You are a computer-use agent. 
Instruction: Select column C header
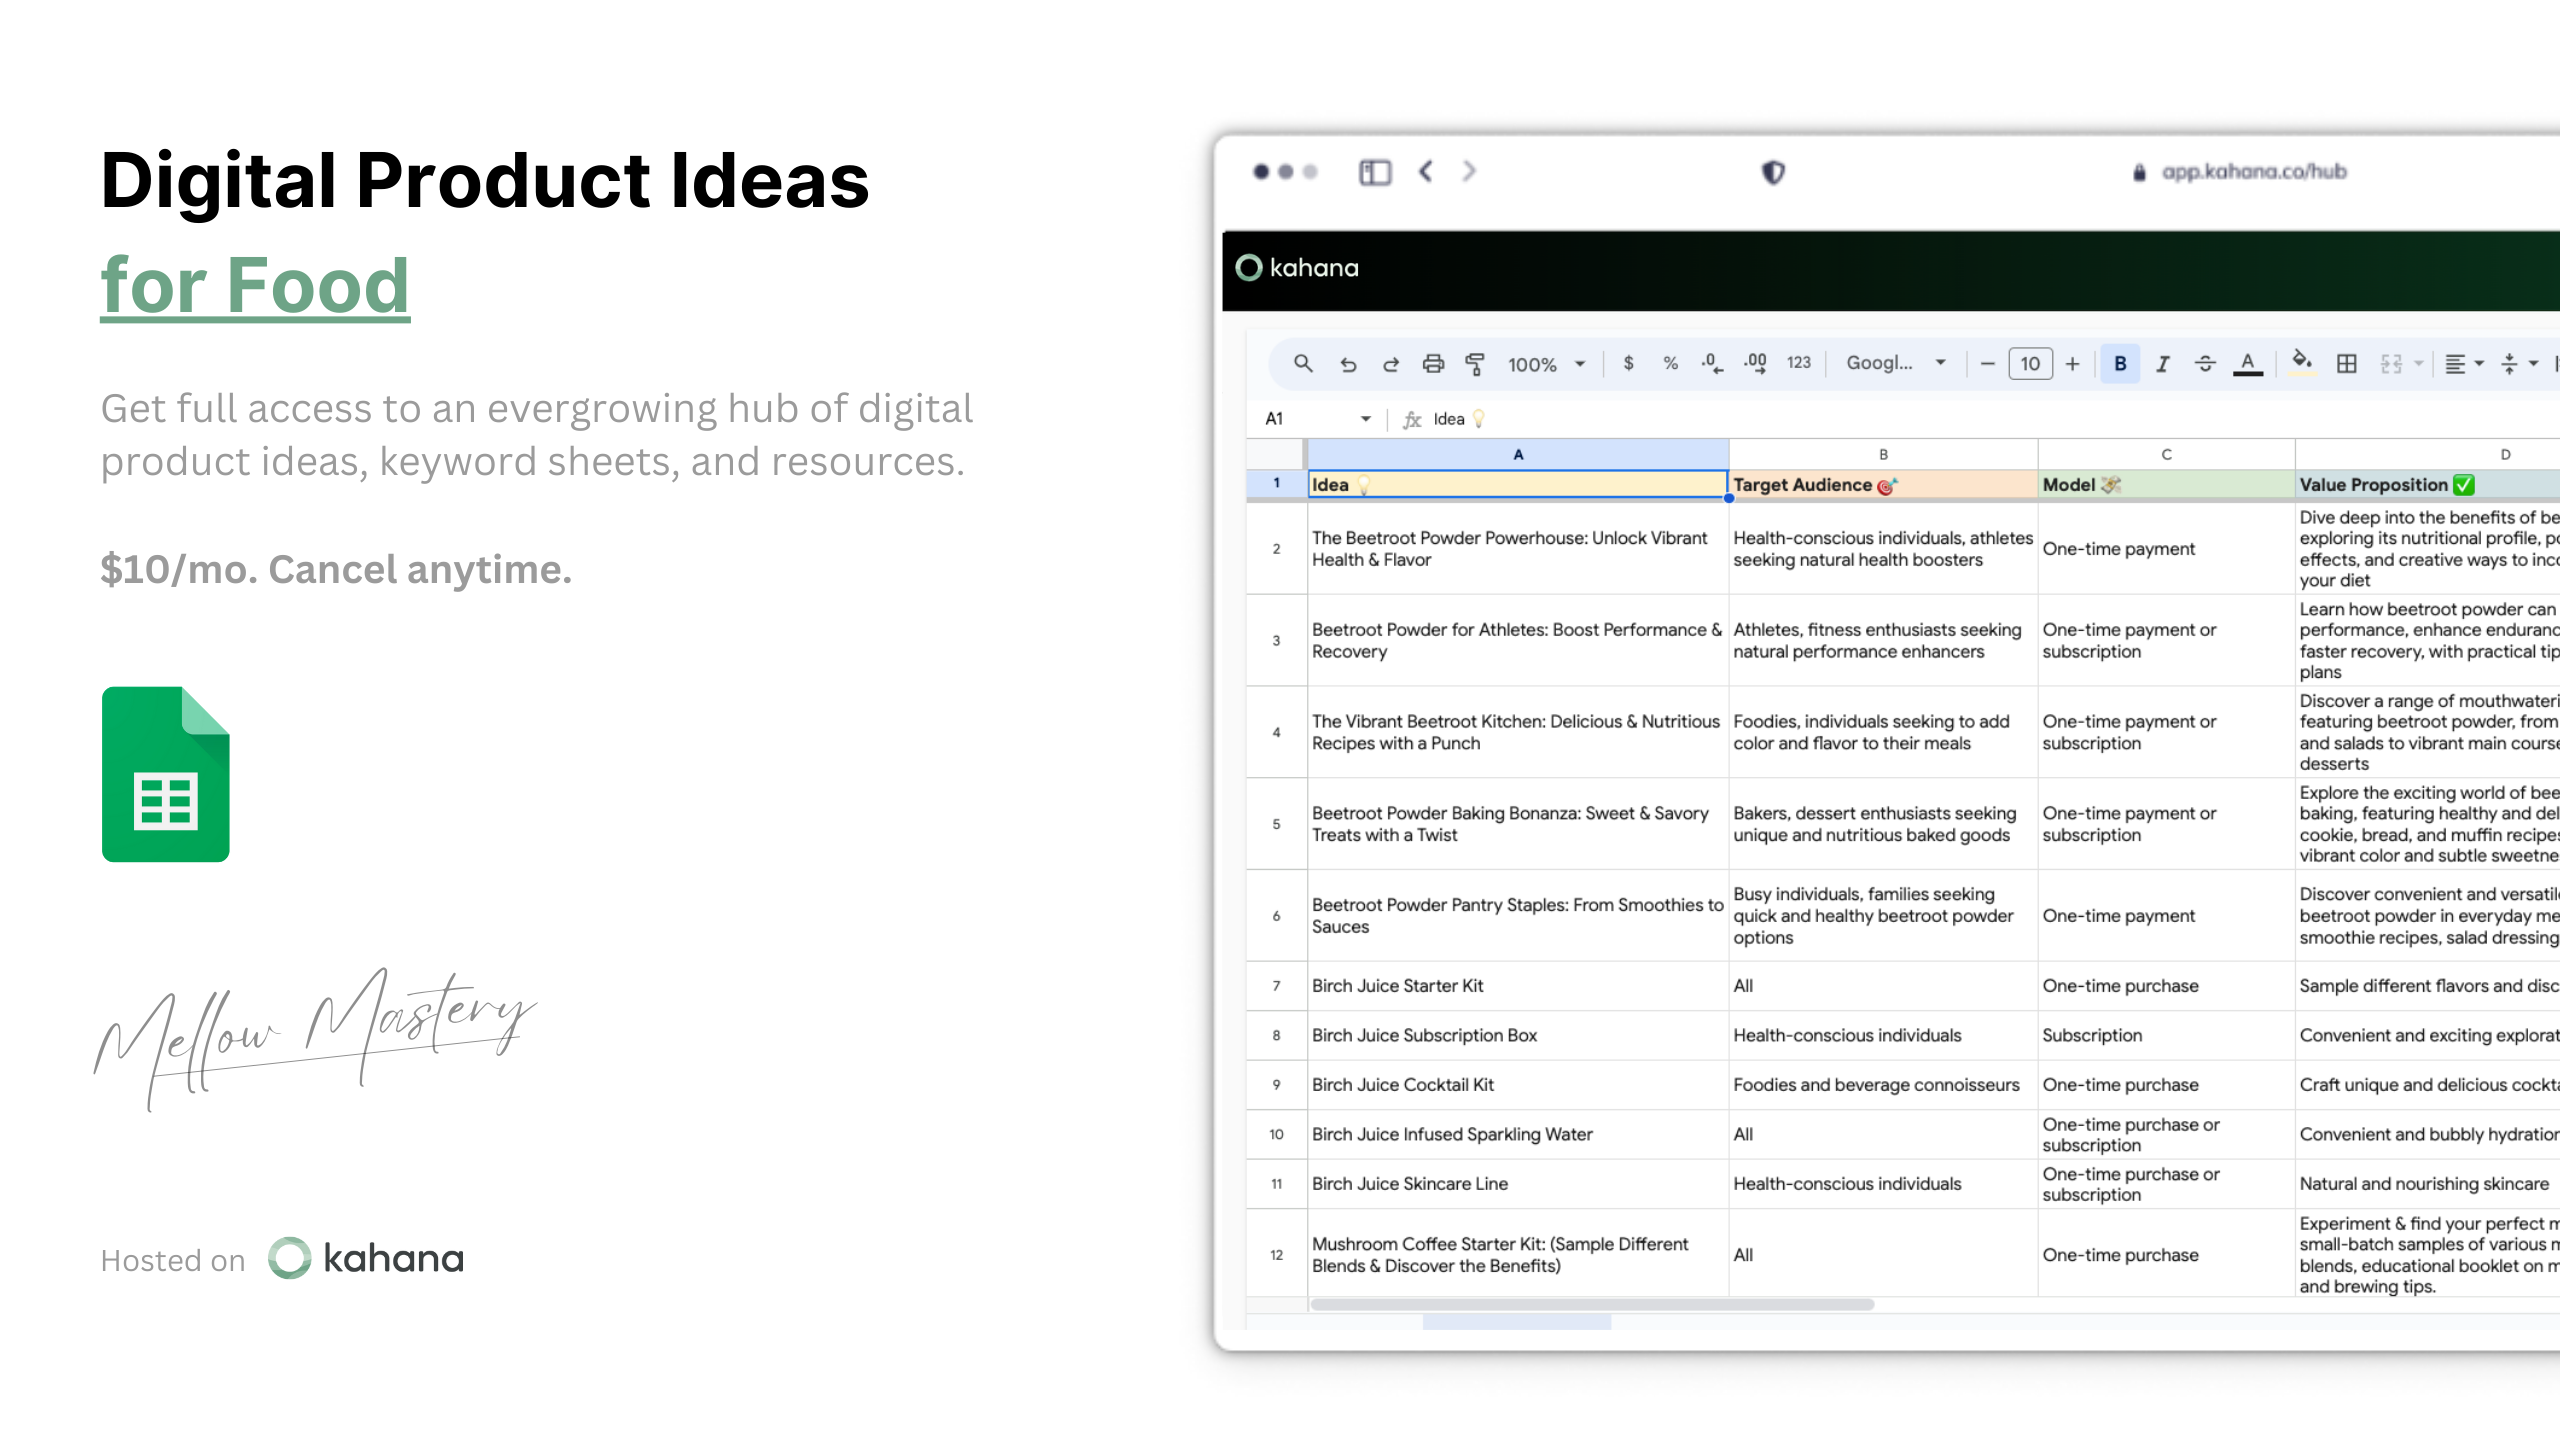tap(2166, 454)
